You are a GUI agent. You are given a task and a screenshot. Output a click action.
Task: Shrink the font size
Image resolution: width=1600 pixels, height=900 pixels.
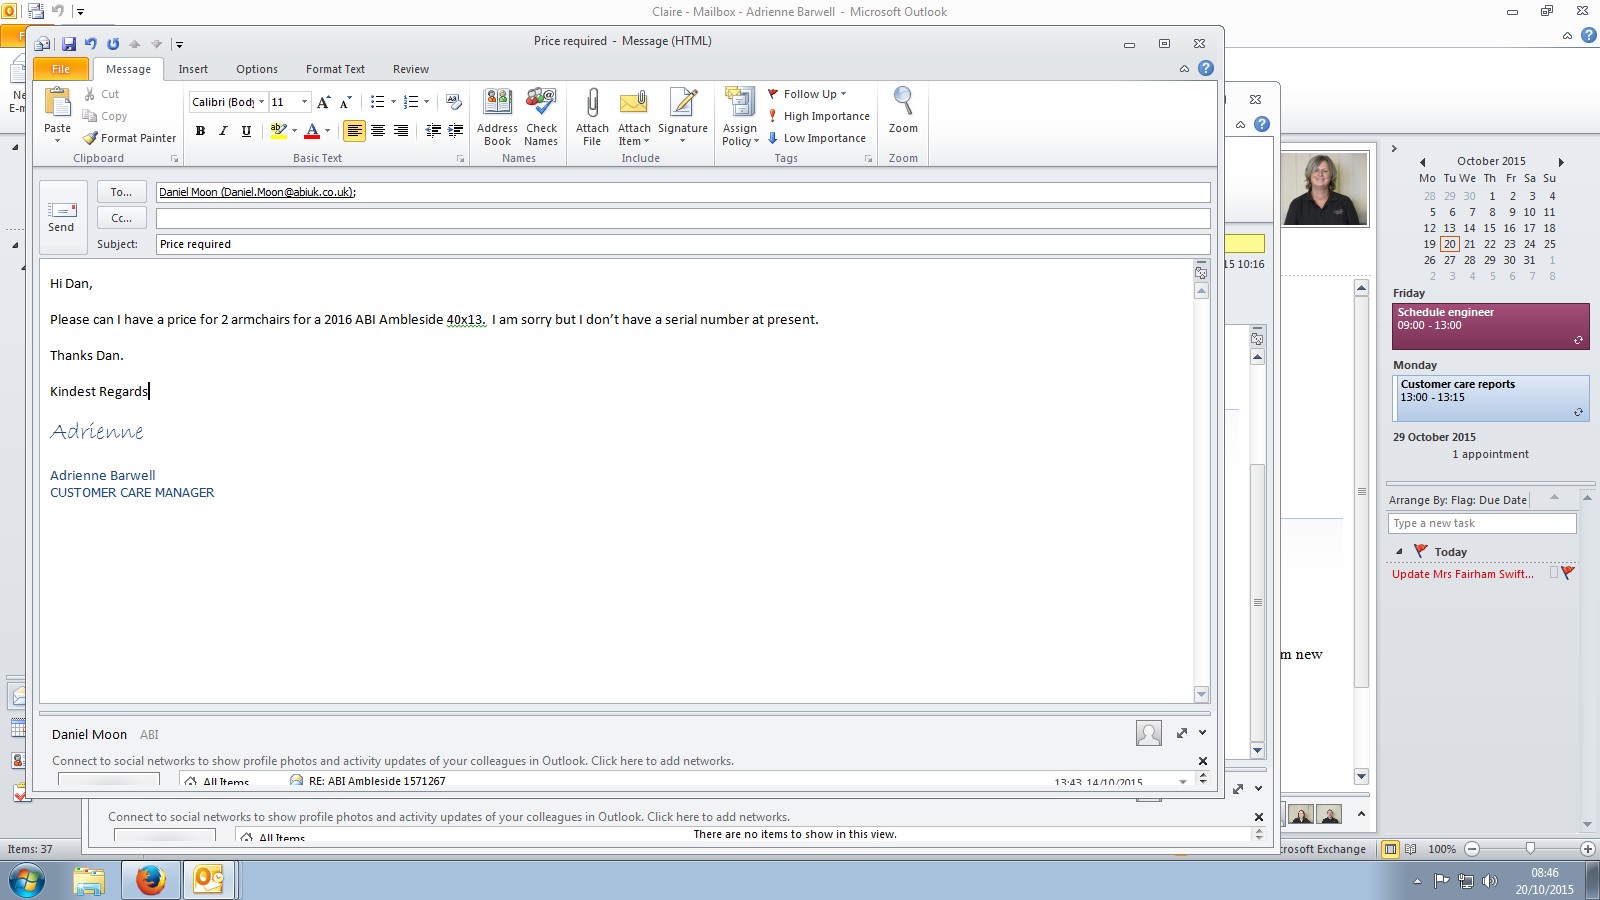coord(345,102)
